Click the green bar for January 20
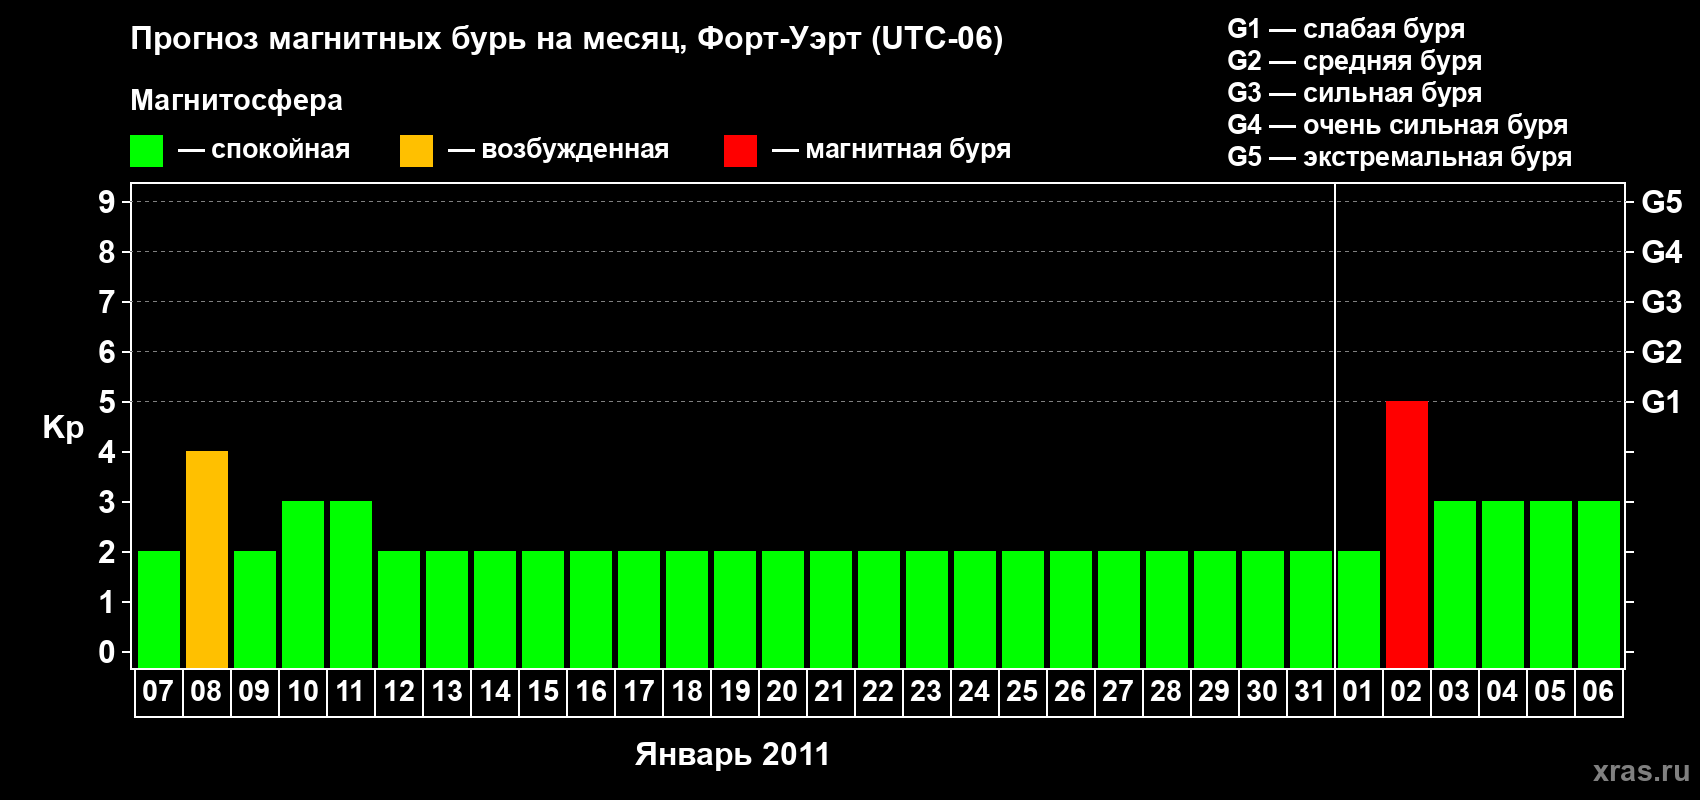 coord(783,610)
